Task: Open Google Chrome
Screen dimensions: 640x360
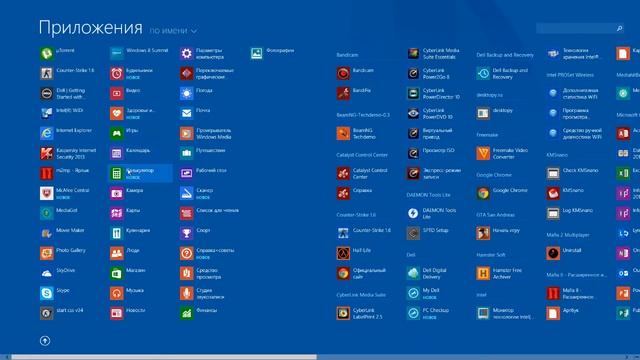Action: tap(502, 193)
